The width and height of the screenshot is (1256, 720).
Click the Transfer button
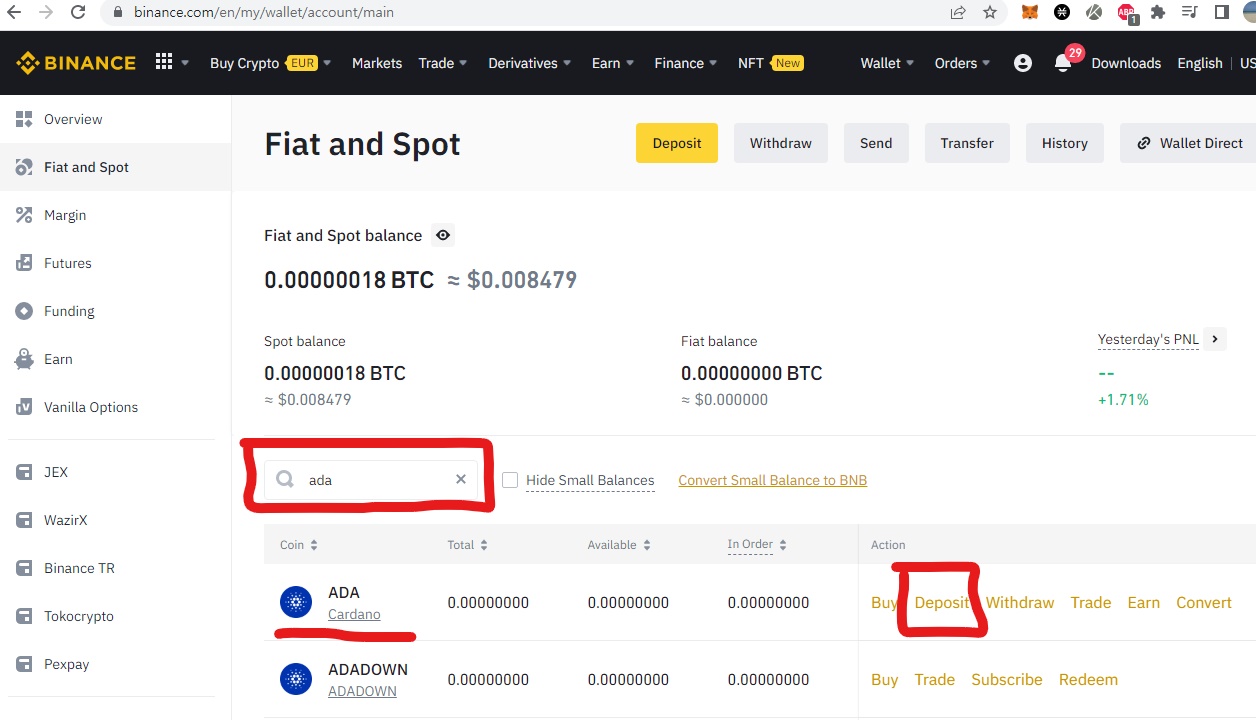pyautogui.click(x=967, y=143)
